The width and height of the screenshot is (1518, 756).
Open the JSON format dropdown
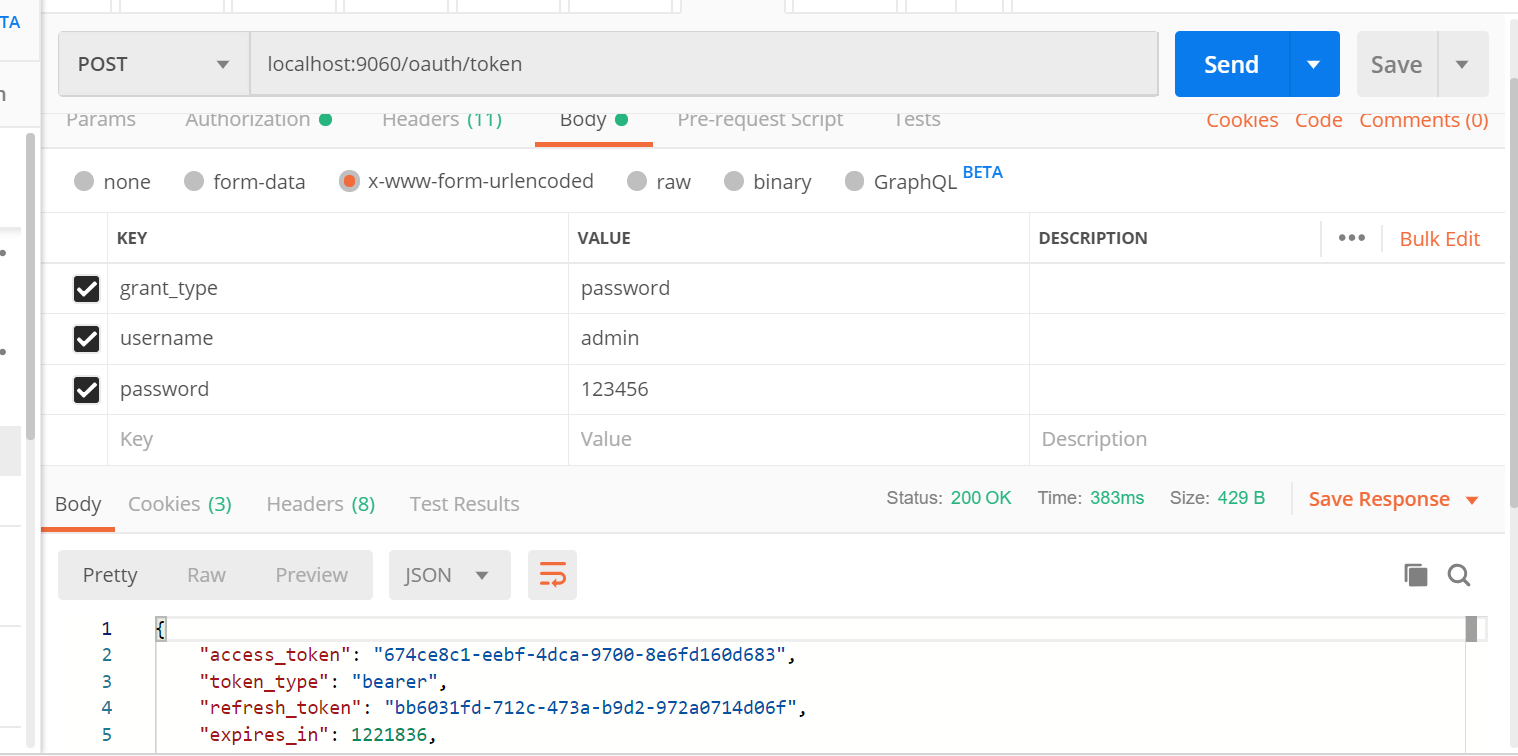pos(449,575)
